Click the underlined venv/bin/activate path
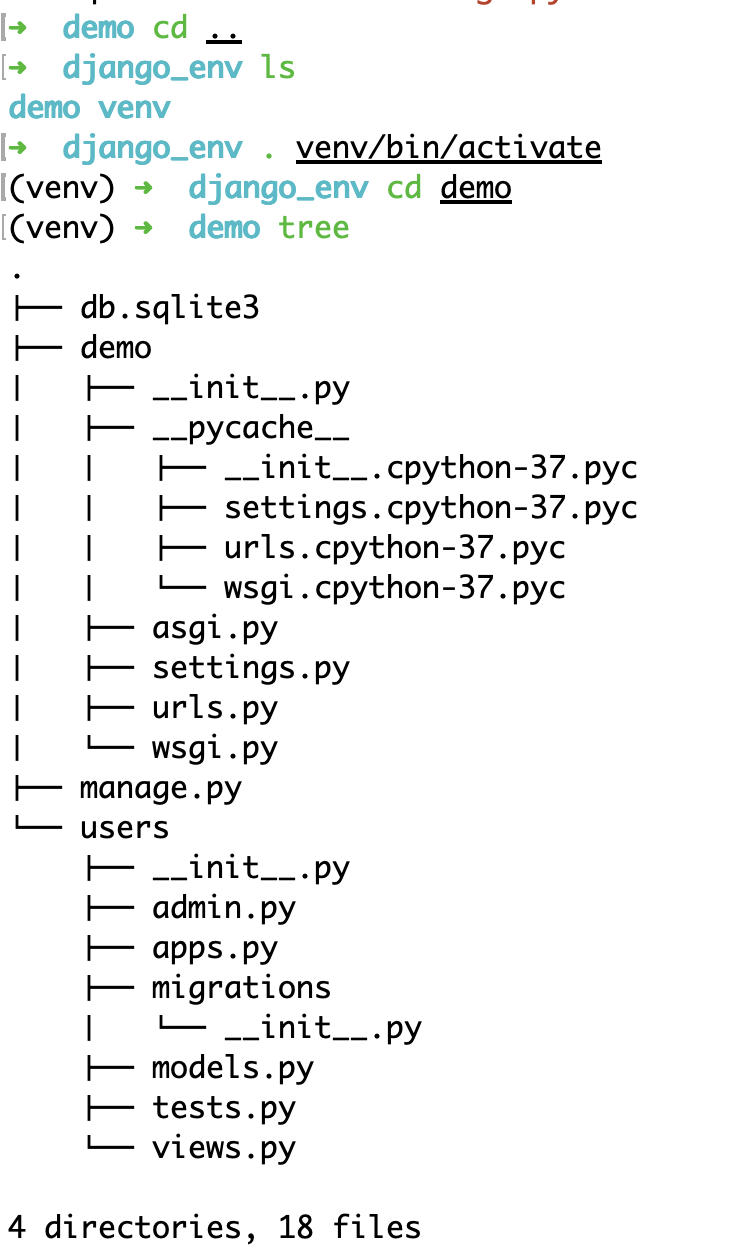 click(449, 149)
